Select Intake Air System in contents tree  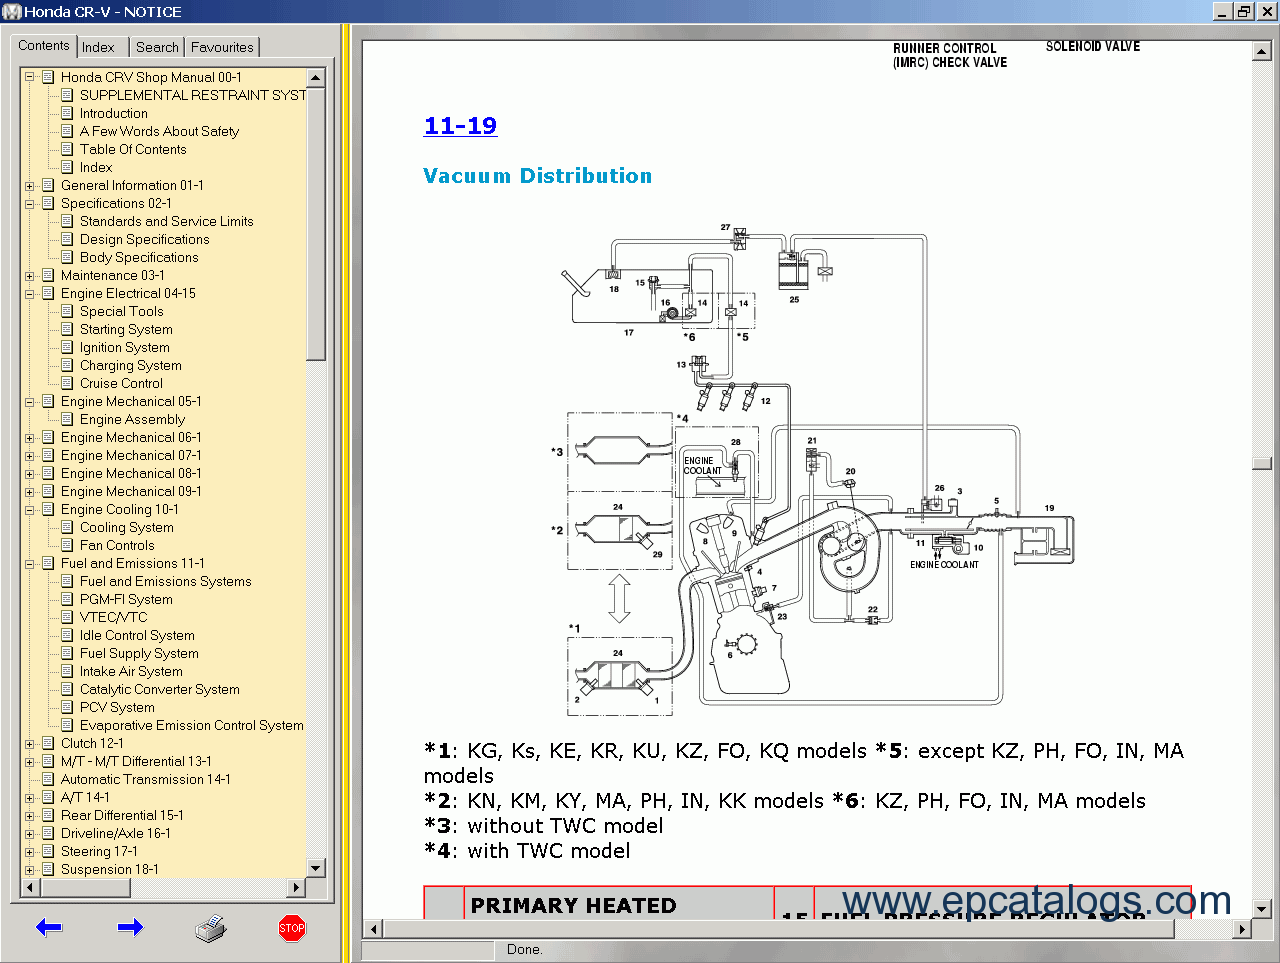point(131,671)
